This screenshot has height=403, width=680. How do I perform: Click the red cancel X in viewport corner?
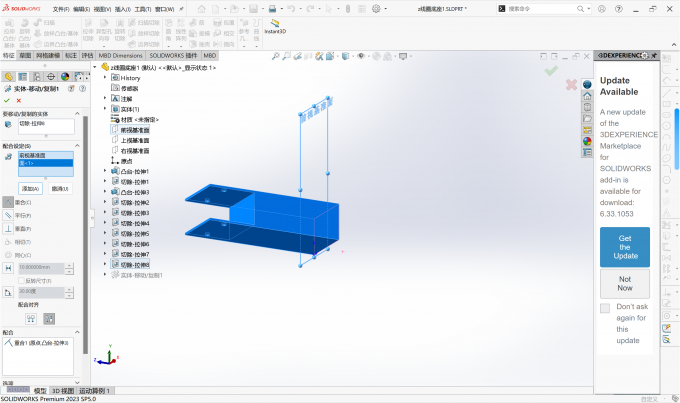(x=571, y=85)
